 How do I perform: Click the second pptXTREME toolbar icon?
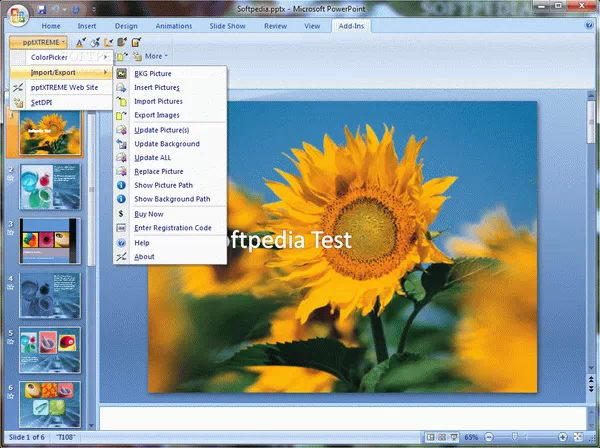[x=95, y=42]
